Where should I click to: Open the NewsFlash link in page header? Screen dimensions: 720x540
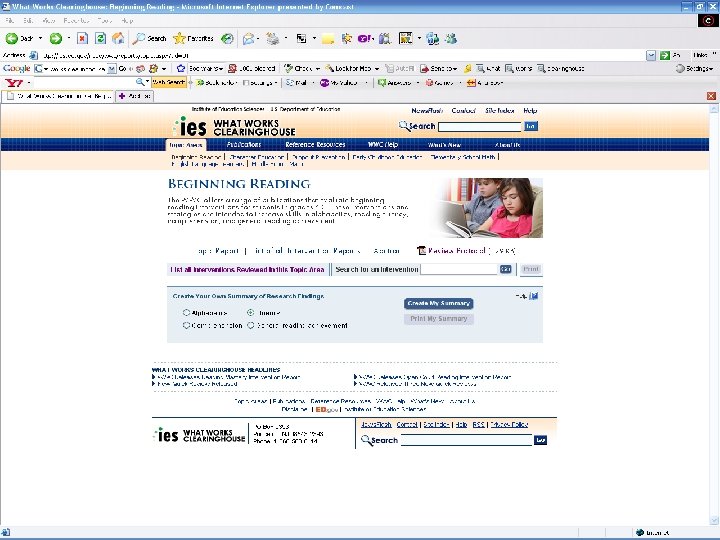click(x=427, y=111)
